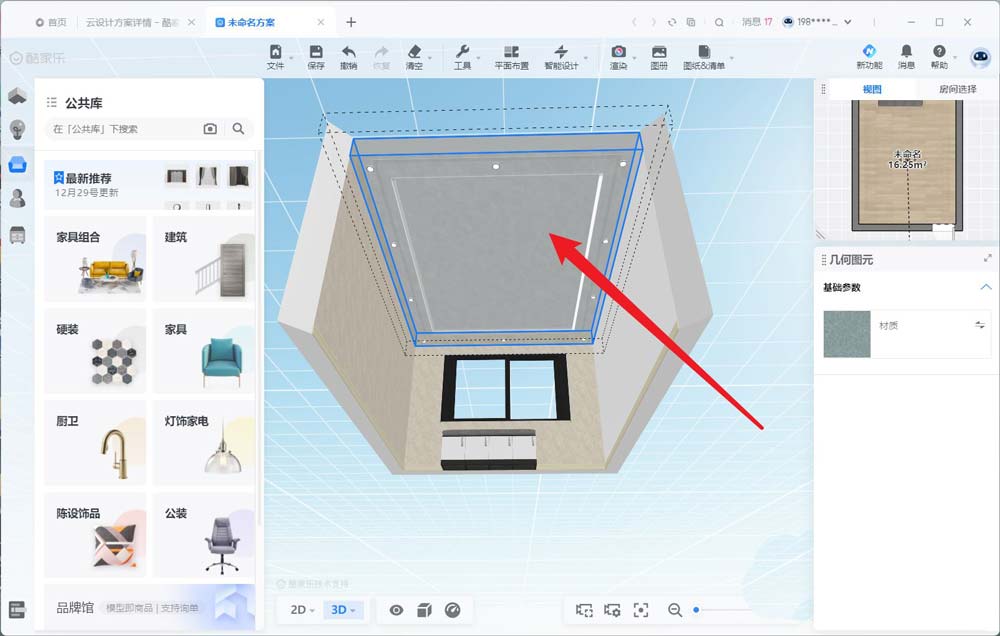This screenshot has width=1000, height=636.
Task: Collapse the 基础参数 section chevron
Action: coord(984,288)
